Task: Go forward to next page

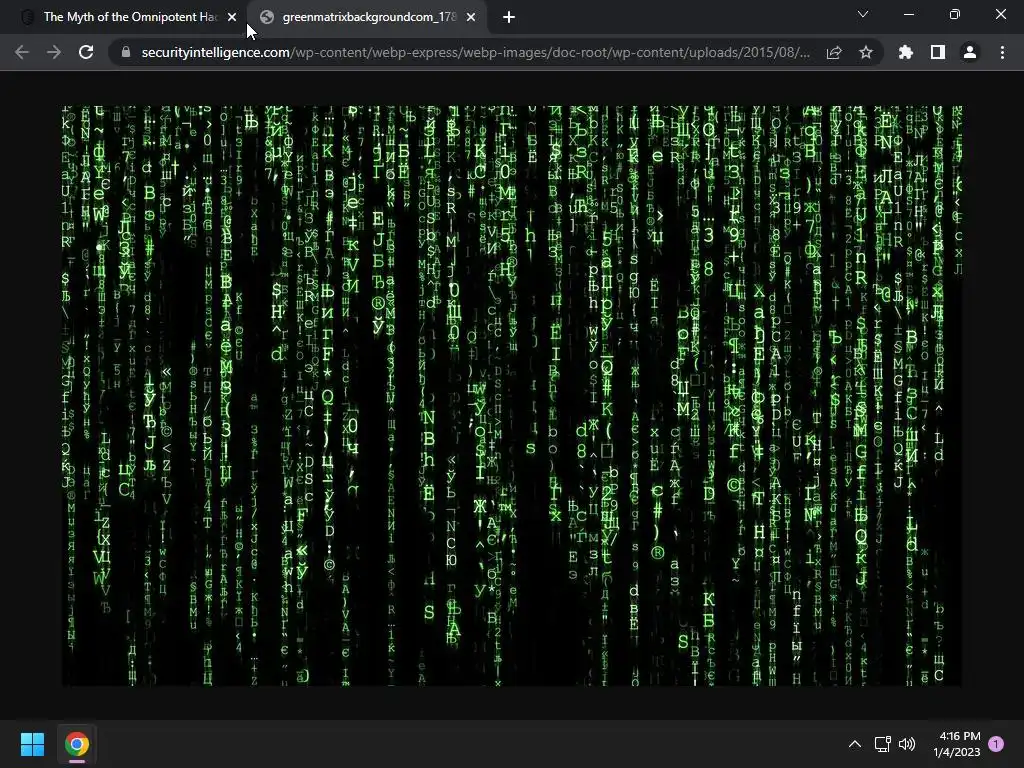Action: (54, 52)
